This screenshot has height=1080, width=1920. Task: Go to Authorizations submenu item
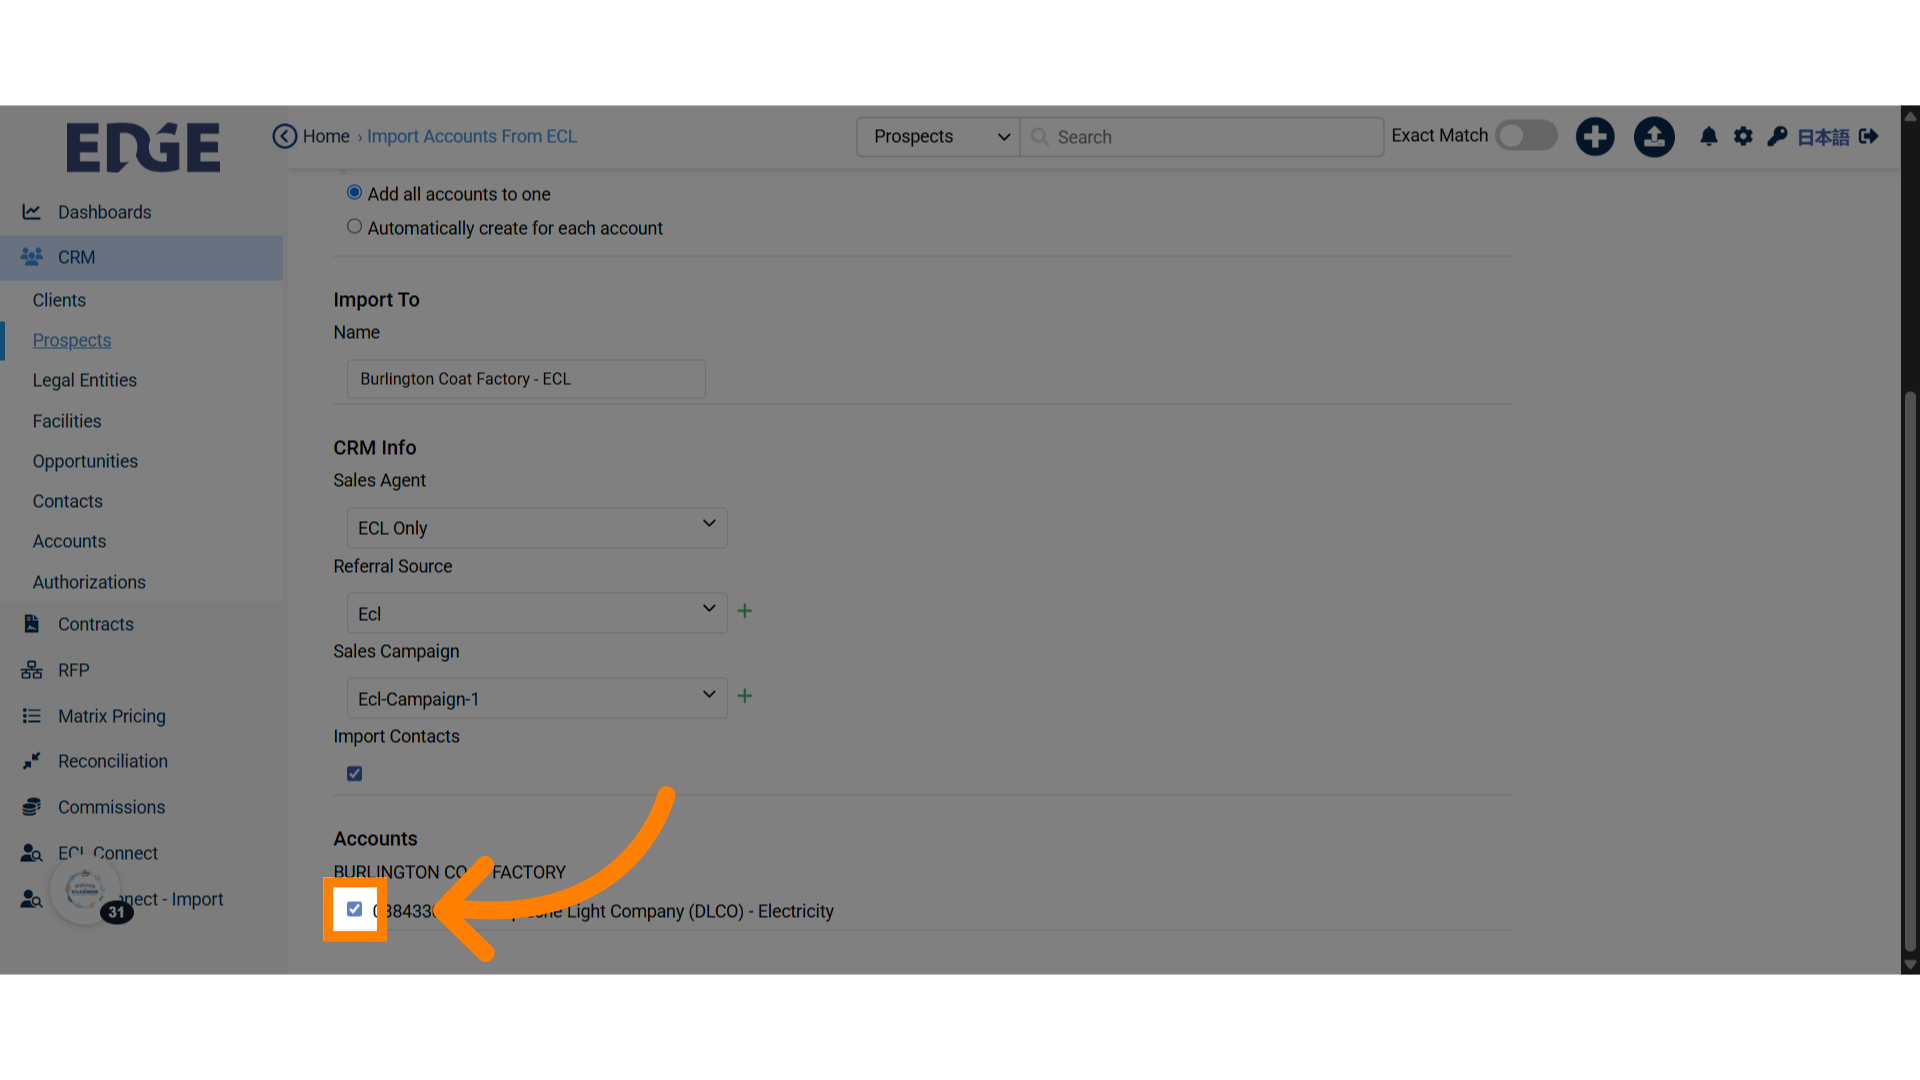point(89,582)
